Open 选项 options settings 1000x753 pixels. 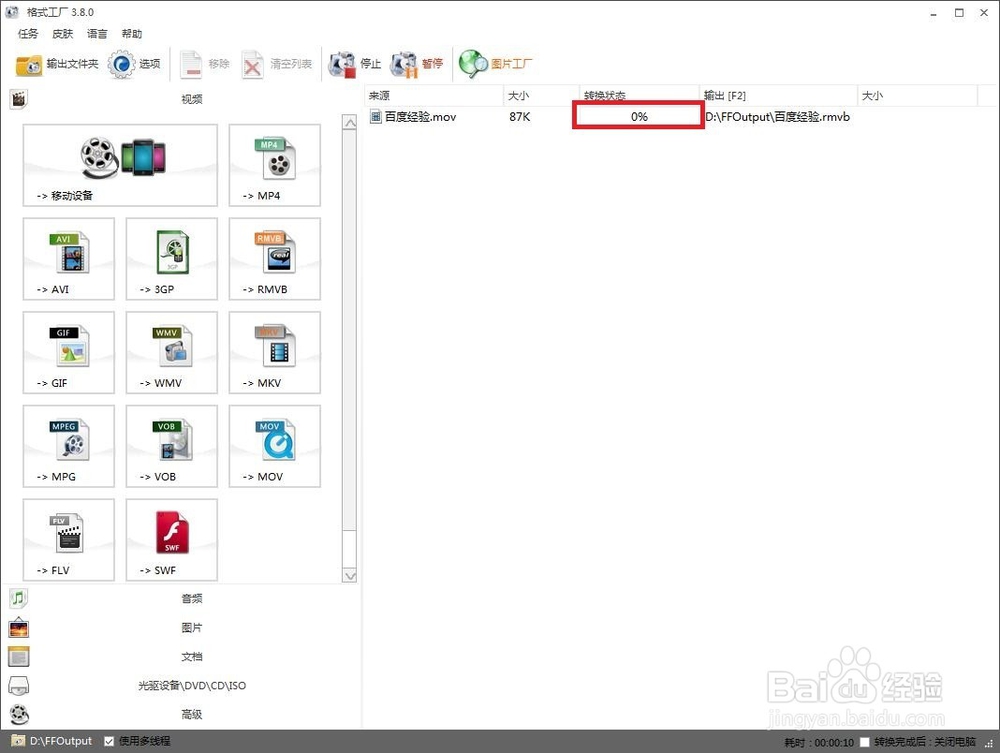[x=134, y=64]
